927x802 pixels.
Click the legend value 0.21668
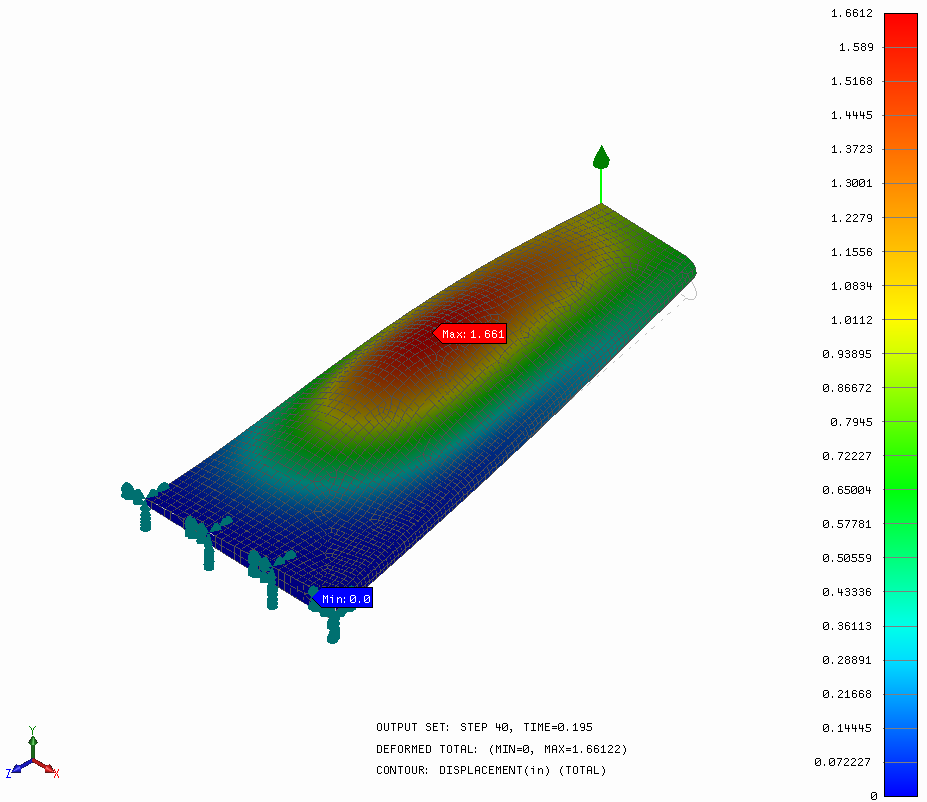coord(847,694)
